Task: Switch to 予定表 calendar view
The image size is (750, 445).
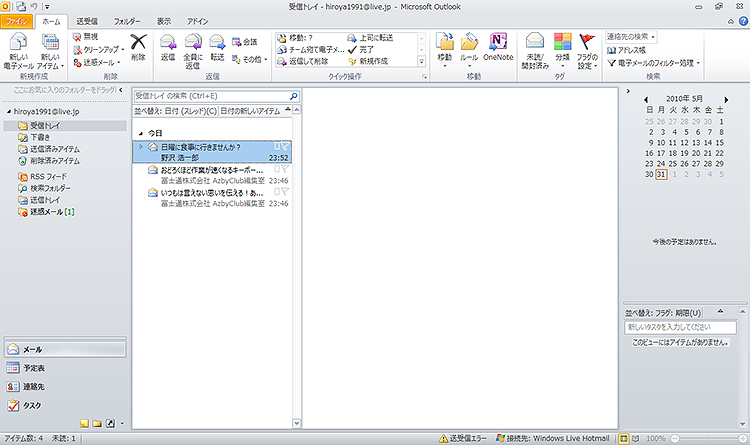Action: [x=65, y=368]
